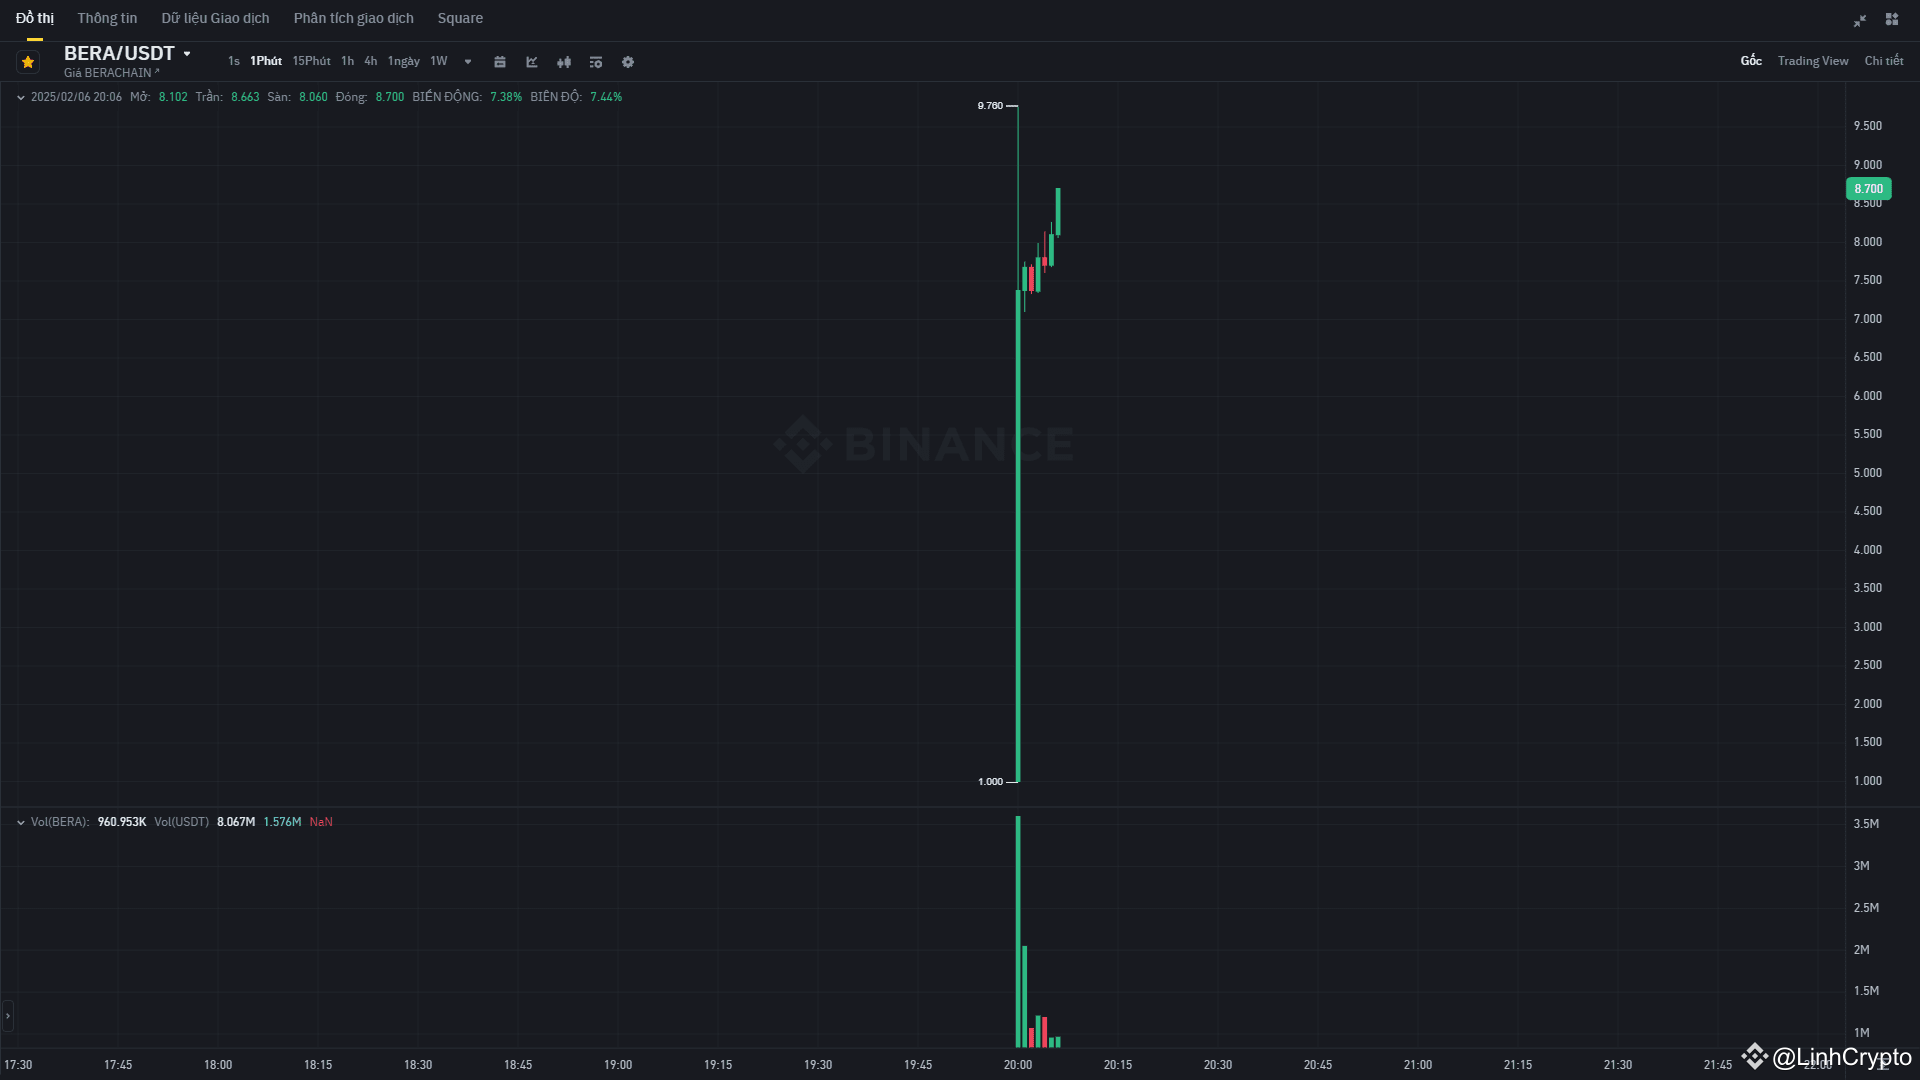This screenshot has width=1920, height=1080.
Task: Select the 1W time interval
Action: (x=439, y=61)
